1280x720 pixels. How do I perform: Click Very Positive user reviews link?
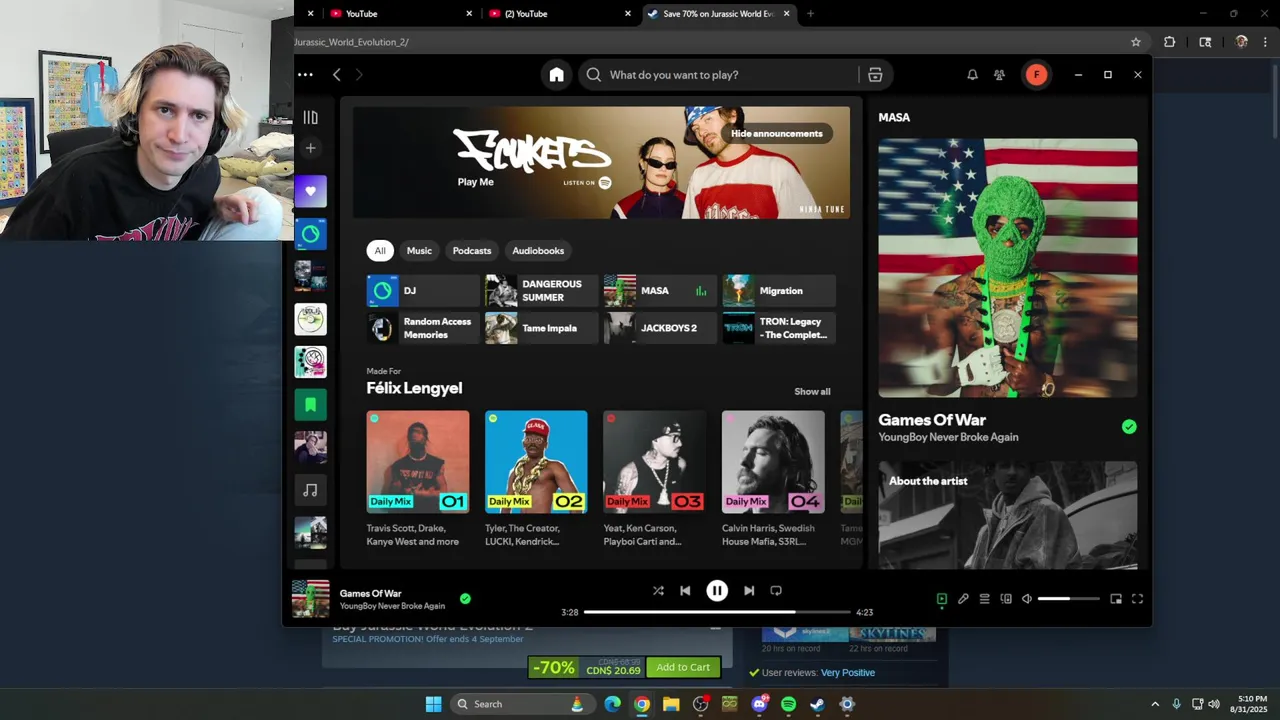848,673
